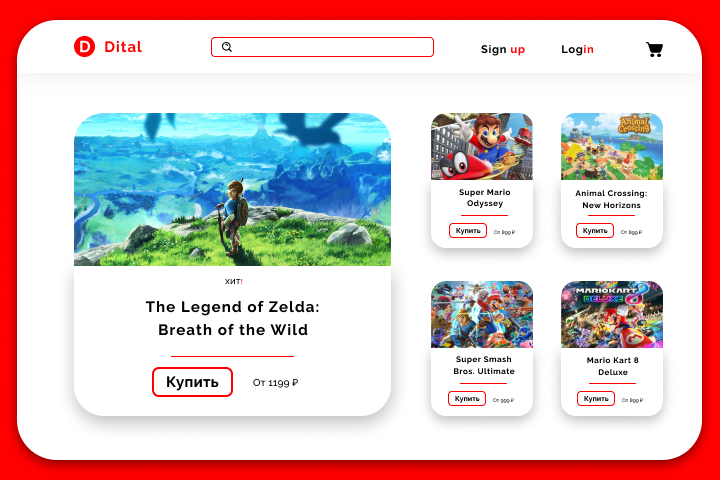Buy The Legend of Zelda with Купить
The width and height of the screenshot is (720, 480).
tap(192, 382)
